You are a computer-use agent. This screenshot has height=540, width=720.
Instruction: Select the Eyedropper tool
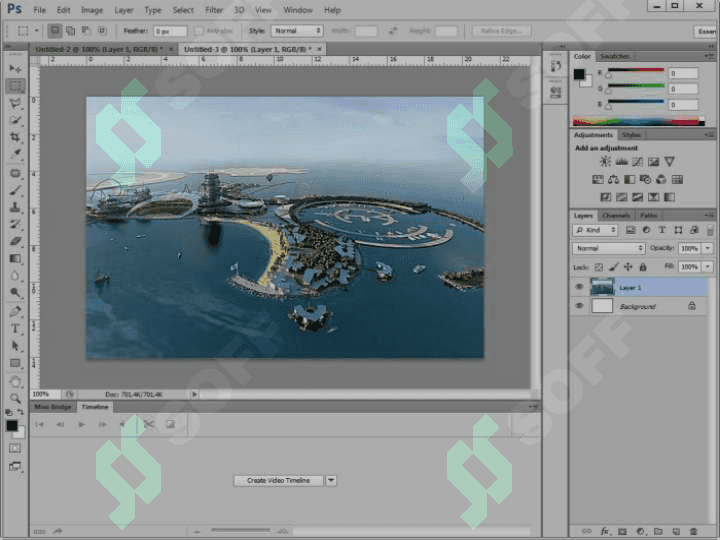click(15, 154)
